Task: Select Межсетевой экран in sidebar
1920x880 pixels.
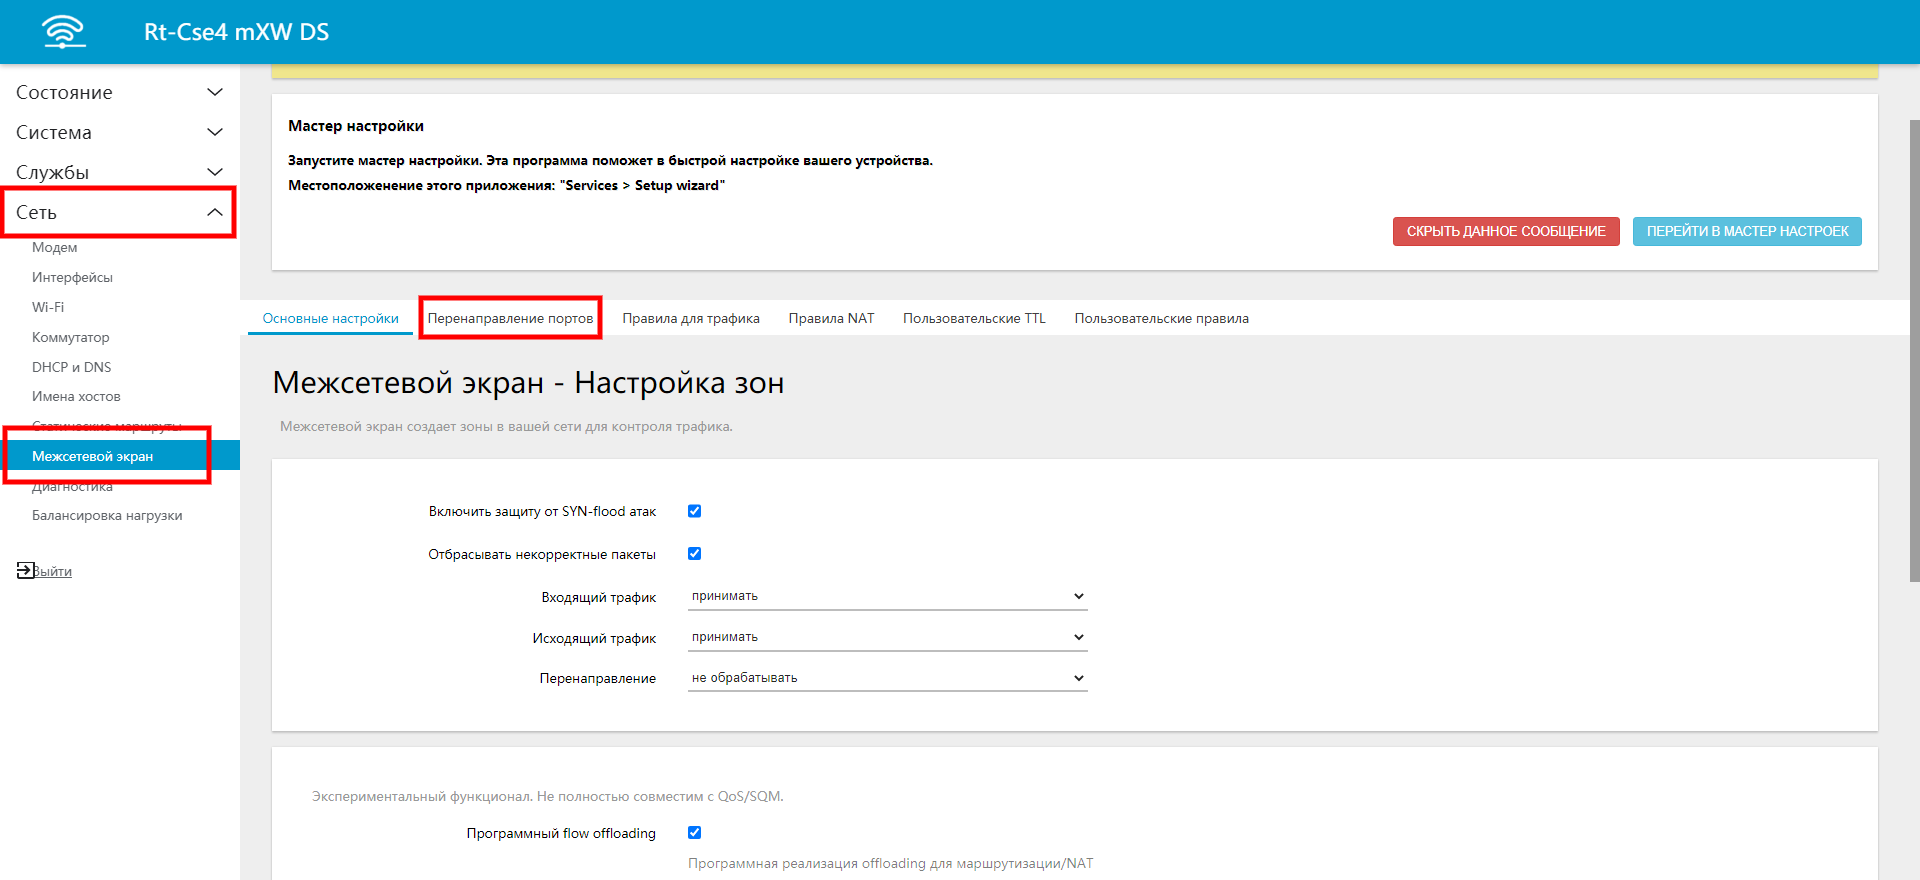Action: point(120,456)
